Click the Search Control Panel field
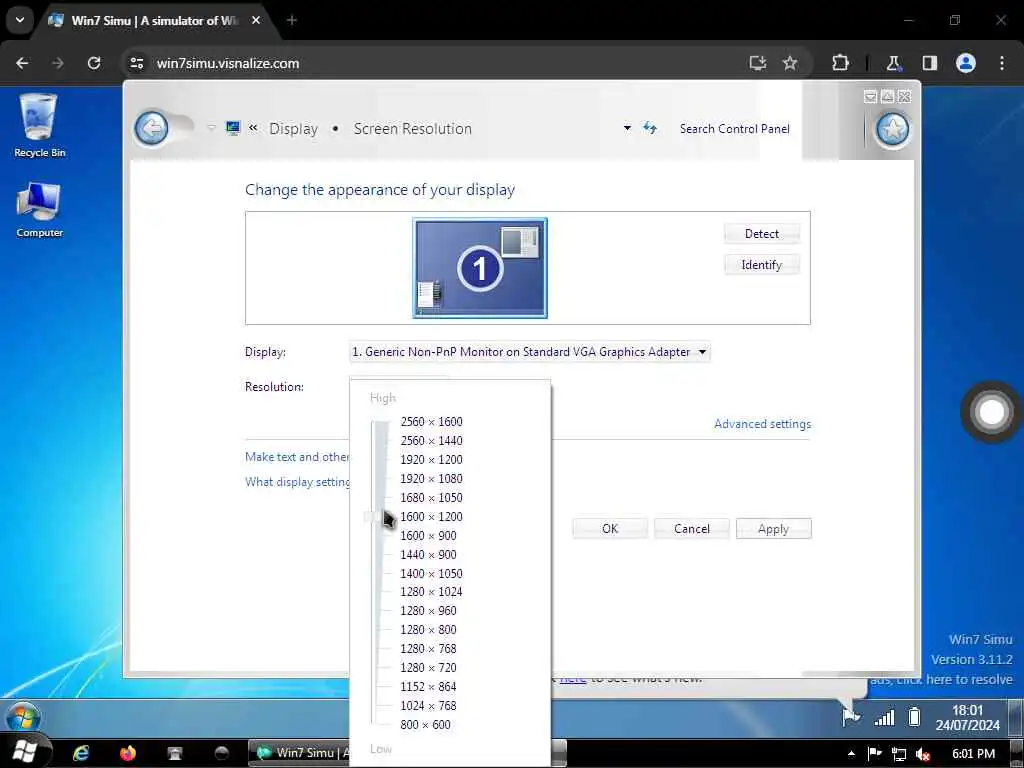The image size is (1024, 768). click(735, 128)
